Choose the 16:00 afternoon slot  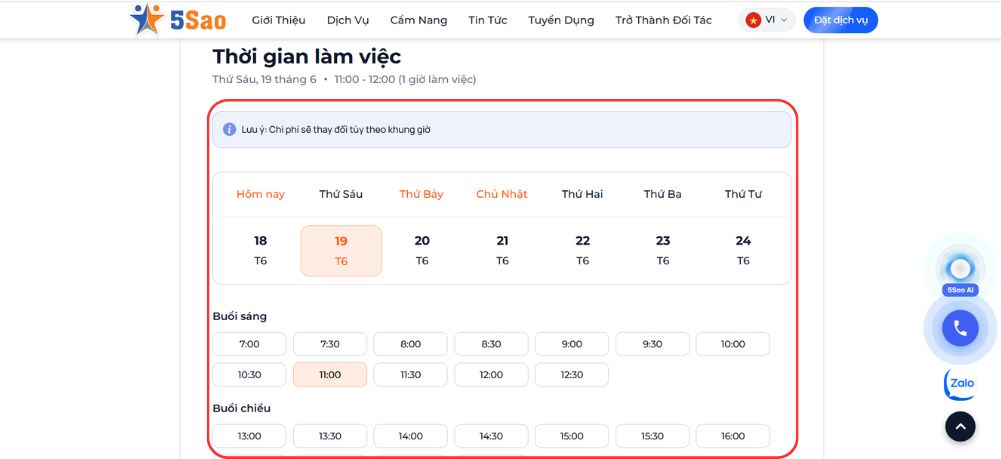tap(733, 436)
